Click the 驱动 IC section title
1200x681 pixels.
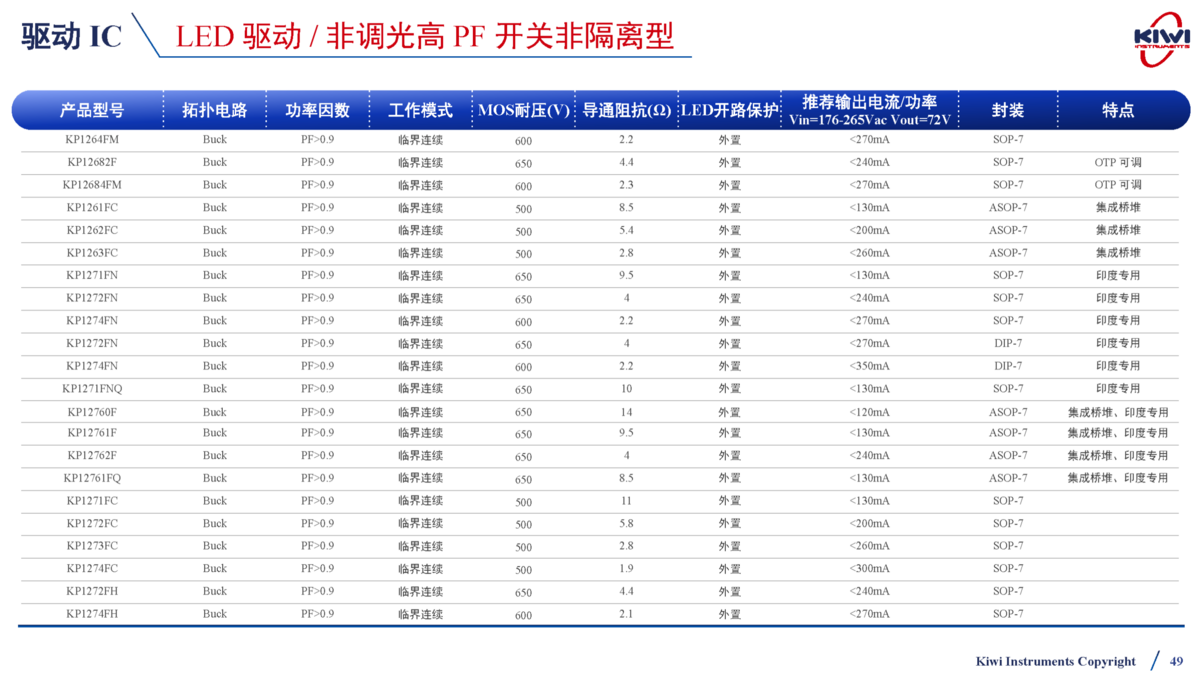[x=72, y=36]
